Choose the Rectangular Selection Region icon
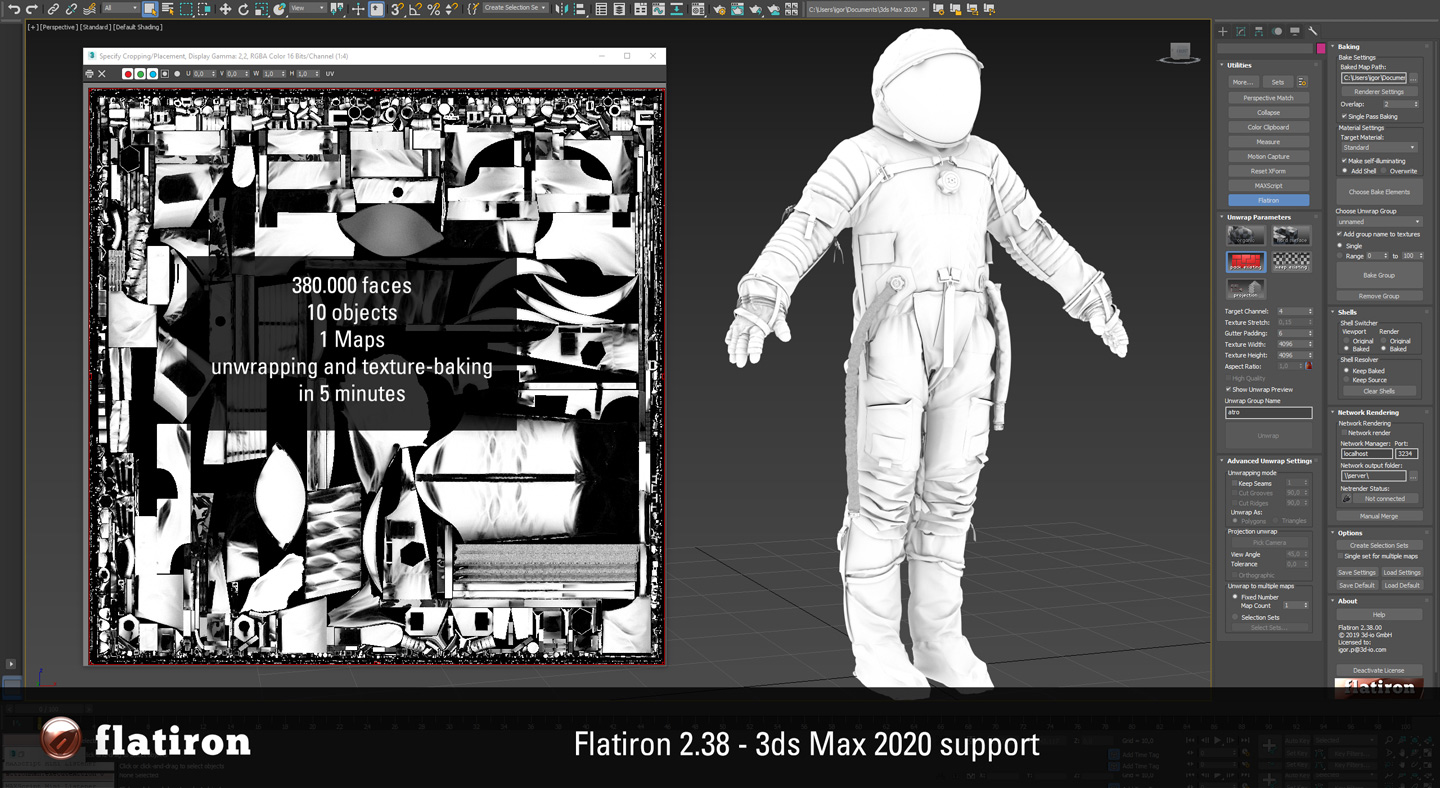The height and width of the screenshot is (788, 1440). point(186,9)
